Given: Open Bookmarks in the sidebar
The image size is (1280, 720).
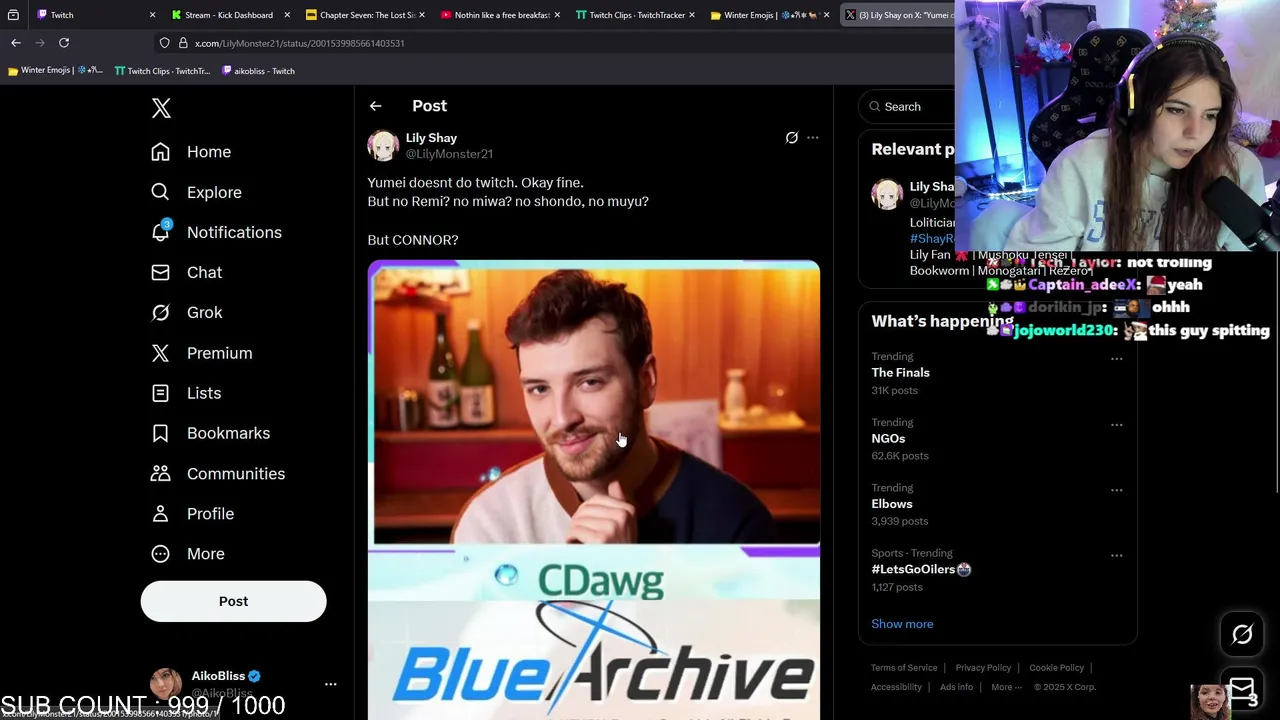Looking at the screenshot, I should pos(210,433).
